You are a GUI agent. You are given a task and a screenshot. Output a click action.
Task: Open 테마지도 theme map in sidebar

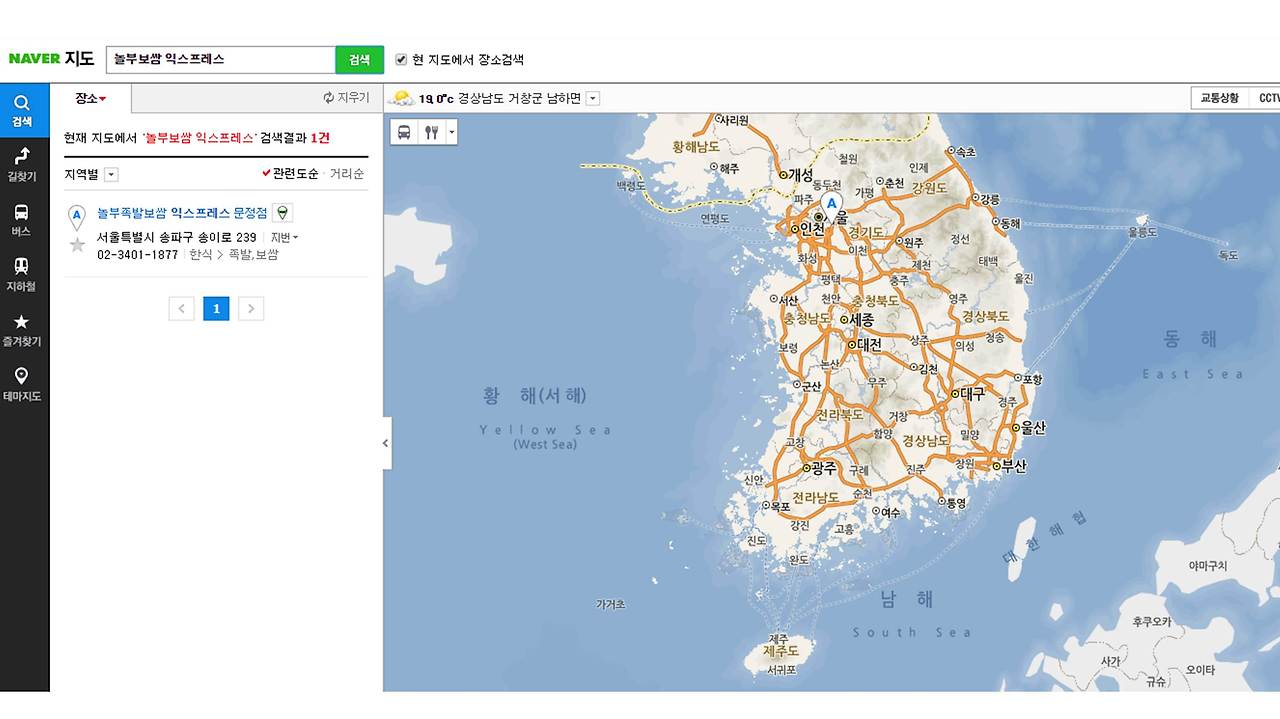coord(22,385)
